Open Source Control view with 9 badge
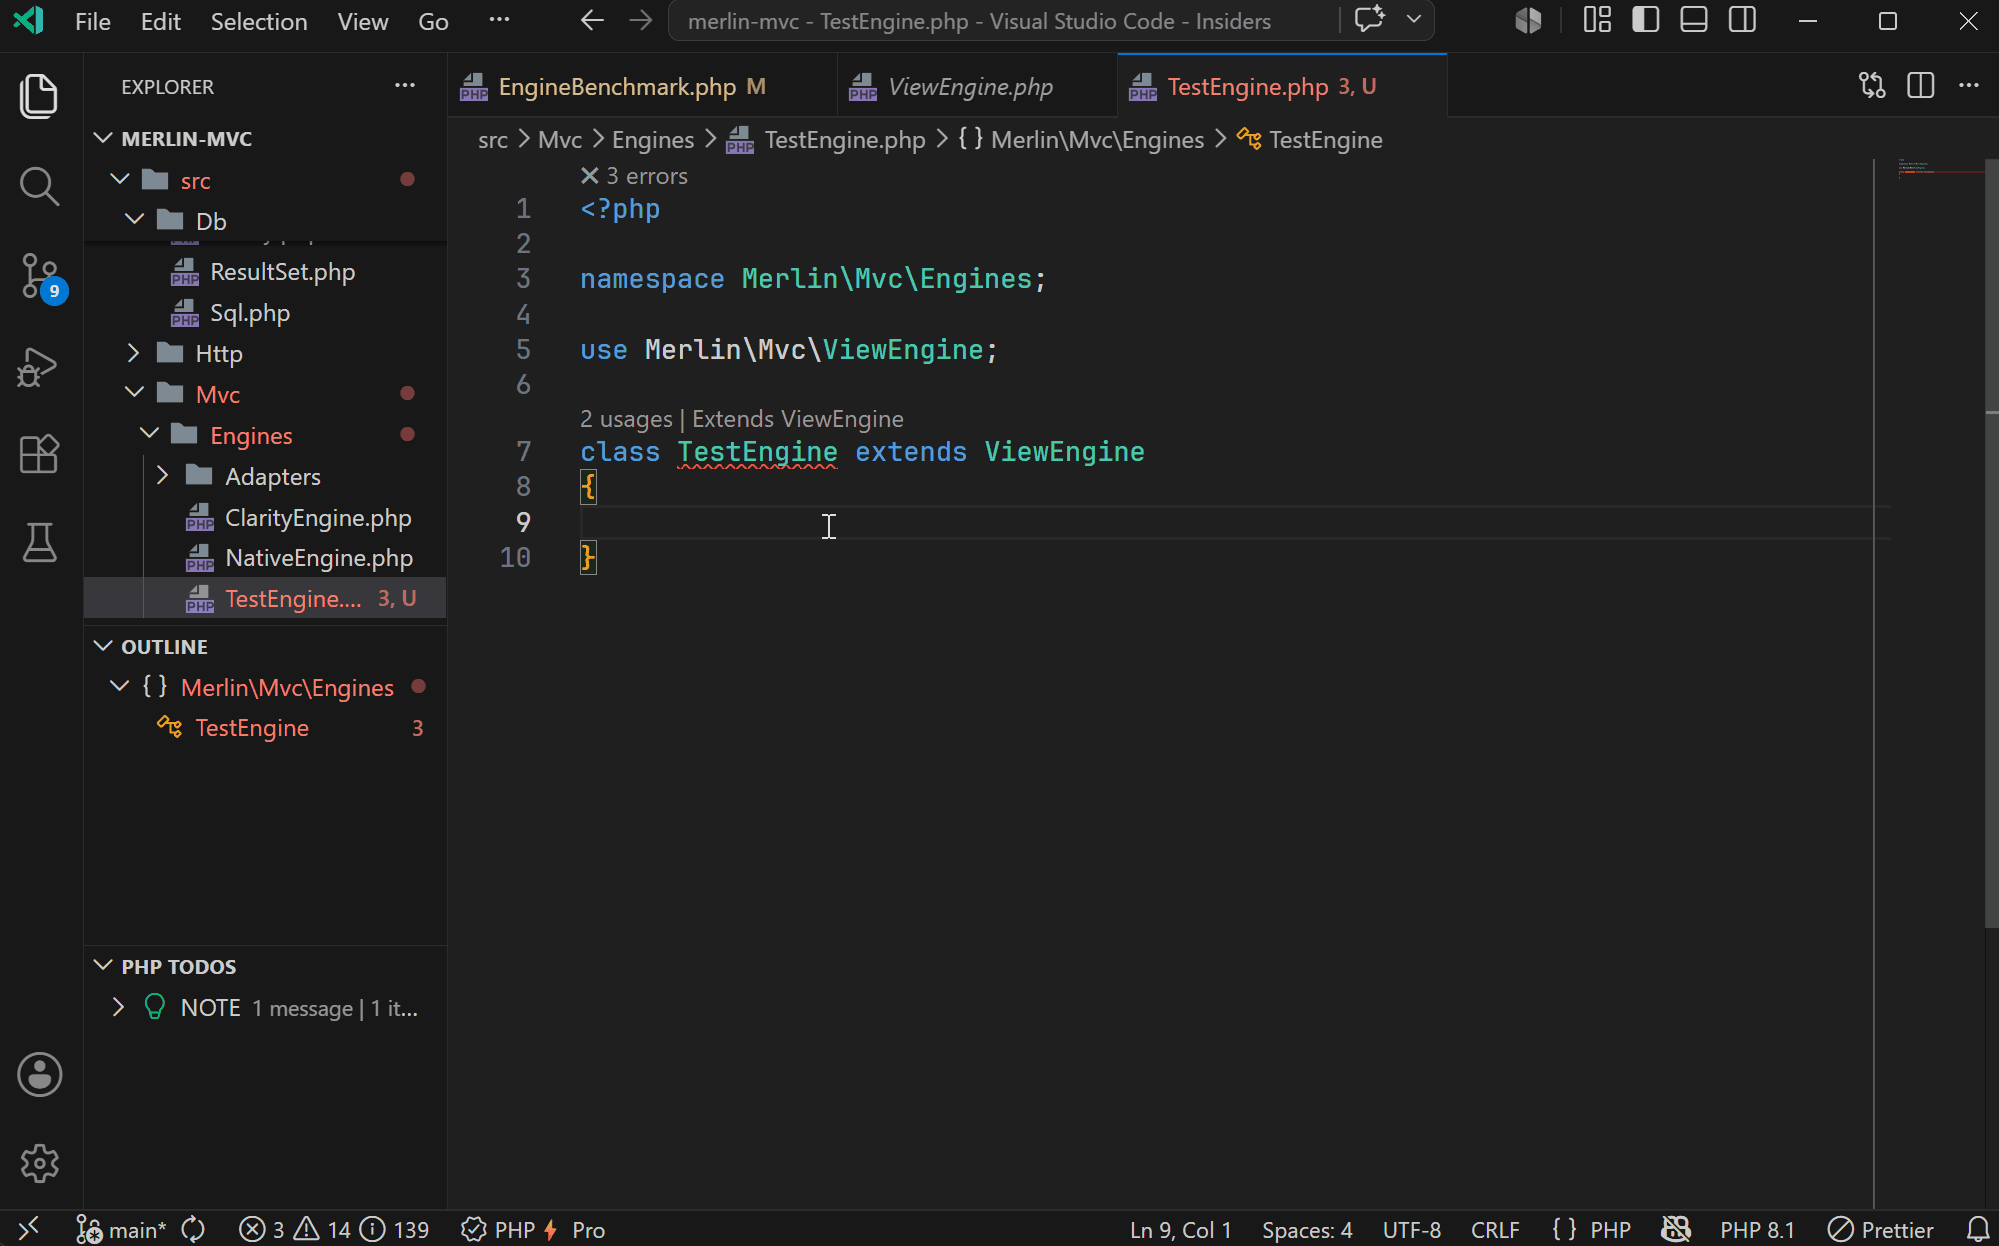Screen dimensions: 1999x1246 point(41,277)
